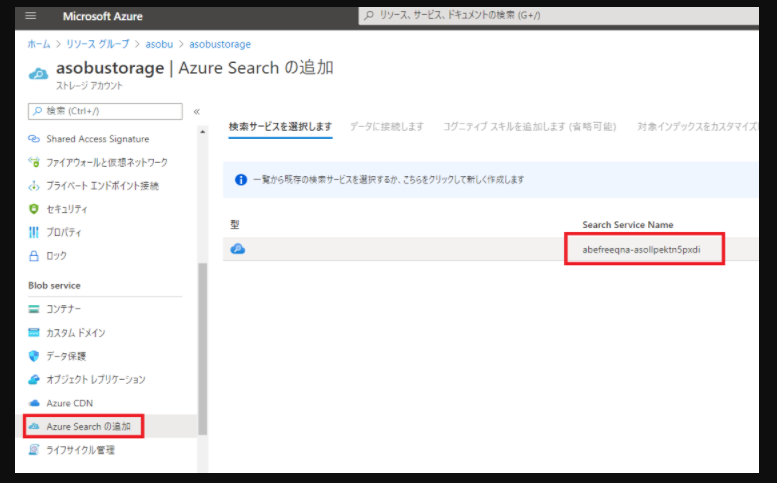Click the sidebar scroll up arrow

tap(202, 132)
